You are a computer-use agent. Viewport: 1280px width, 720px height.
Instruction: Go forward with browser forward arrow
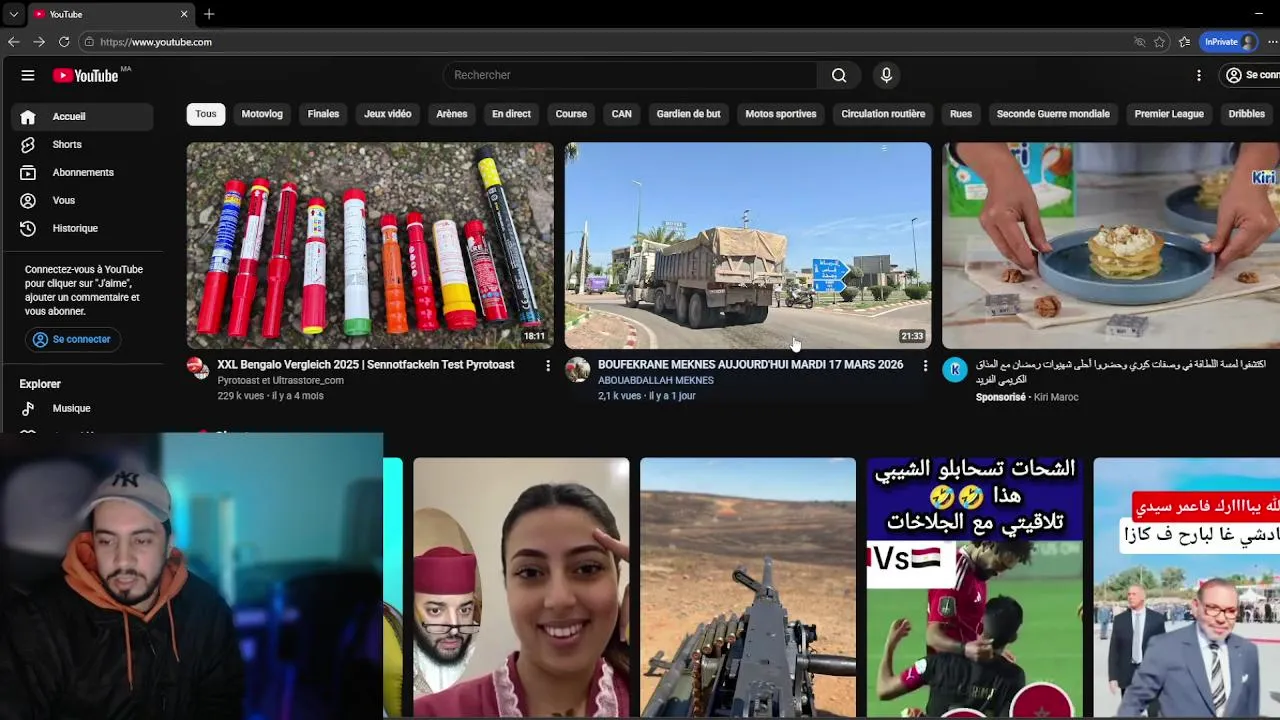coord(38,42)
